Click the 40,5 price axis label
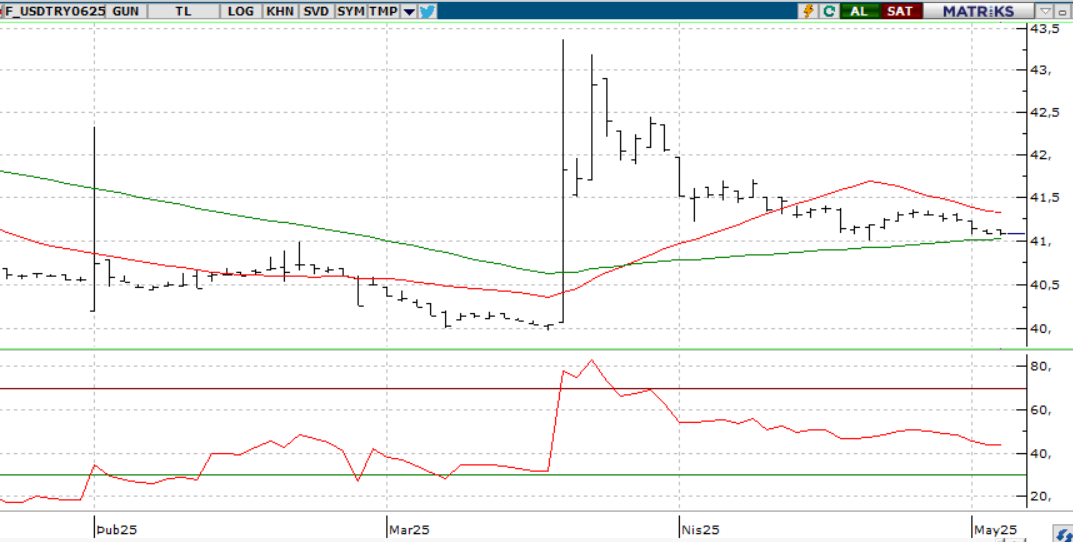This screenshot has width=1073, height=542. click(1046, 285)
